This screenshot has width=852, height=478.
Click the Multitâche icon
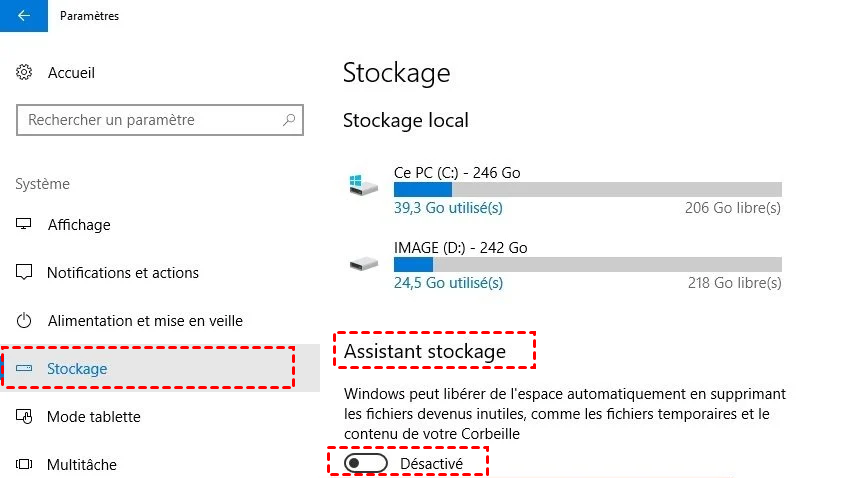(25, 465)
